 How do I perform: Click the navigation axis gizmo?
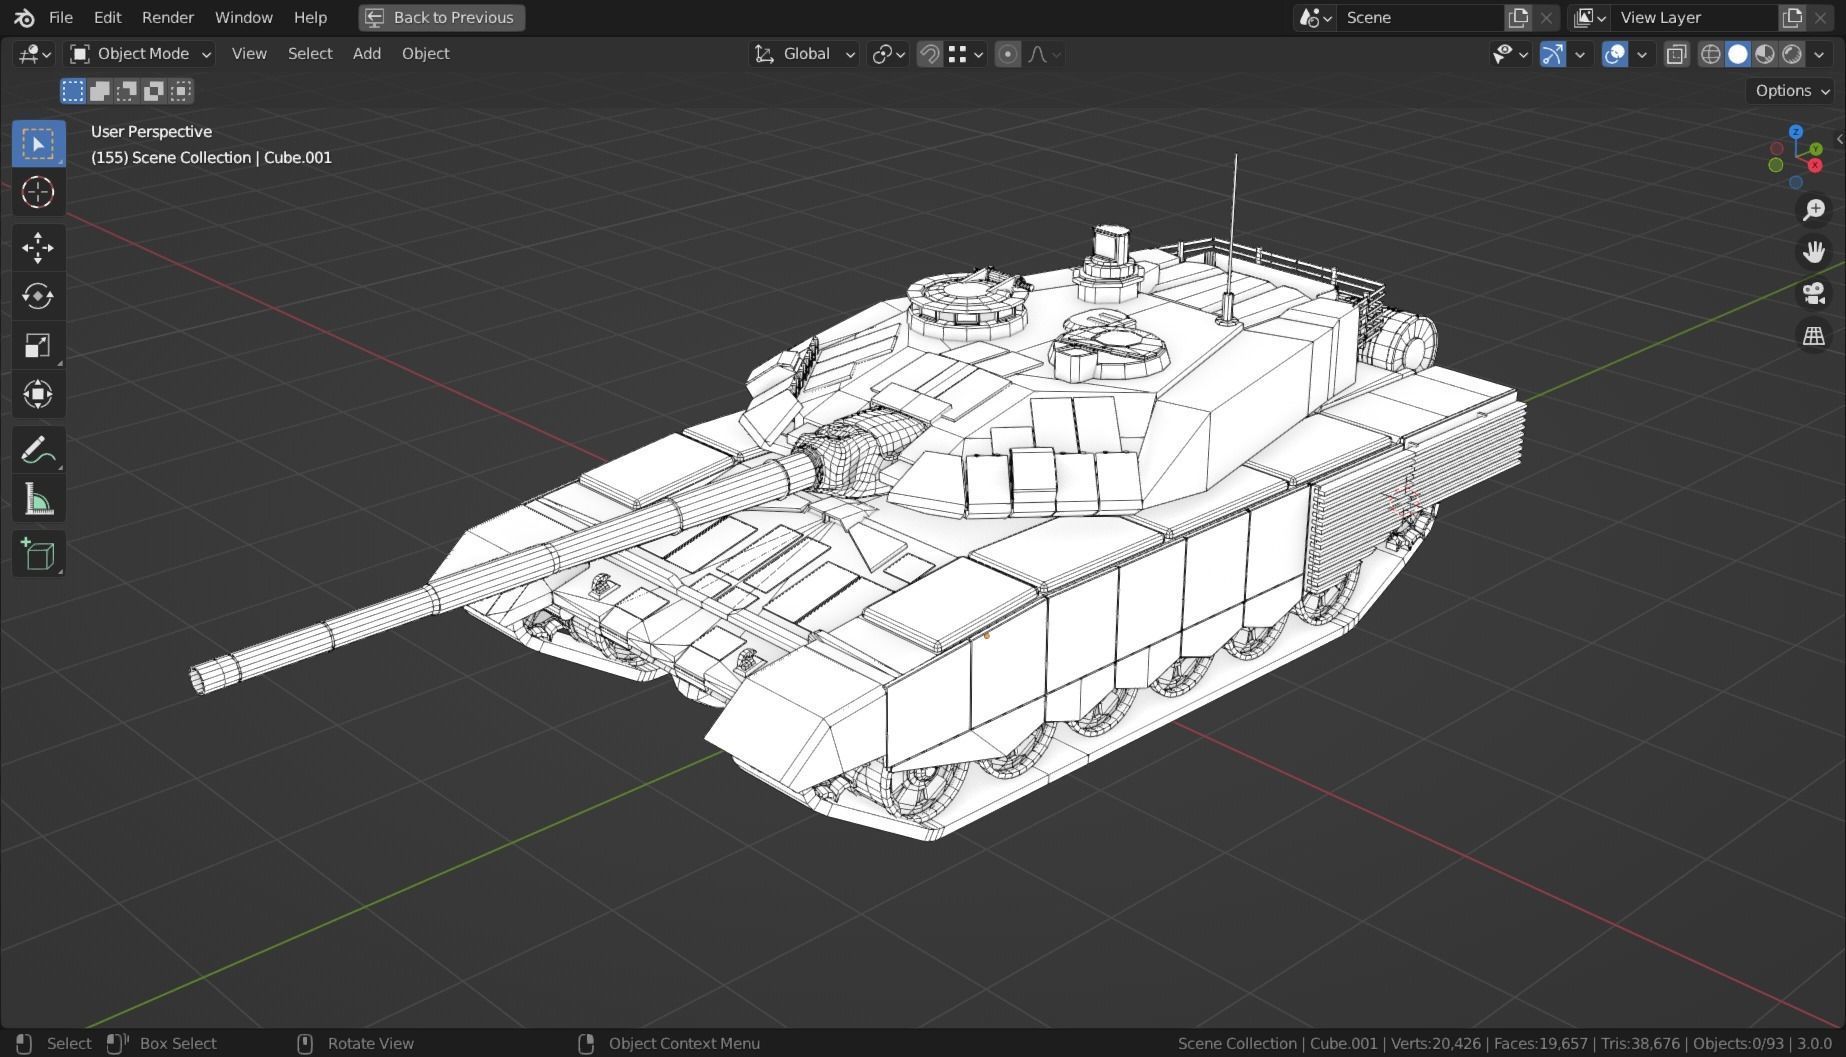(1797, 157)
